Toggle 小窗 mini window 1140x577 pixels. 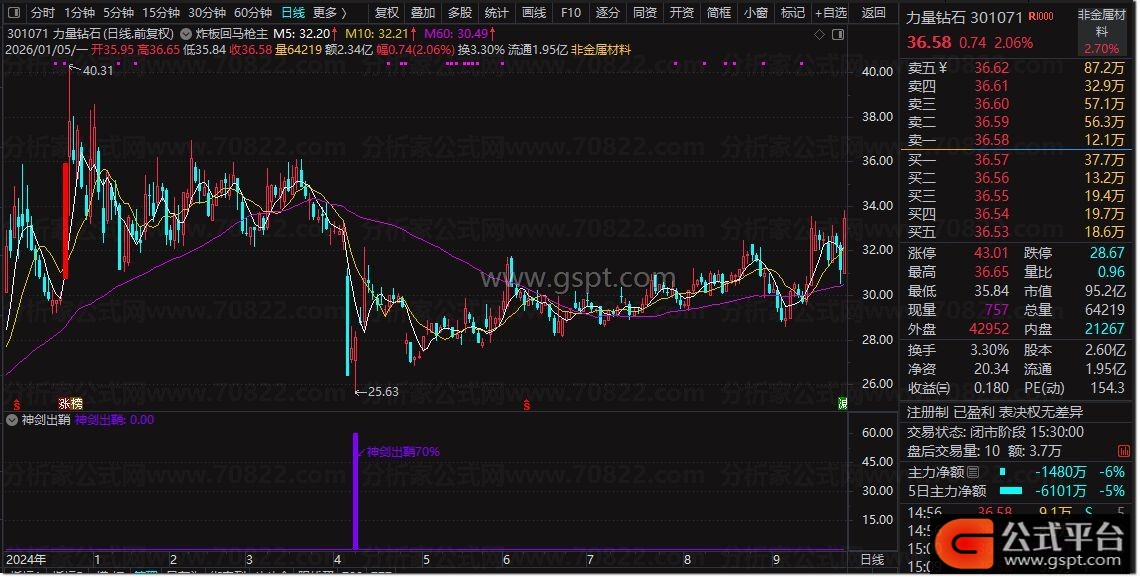tap(756, 13)
